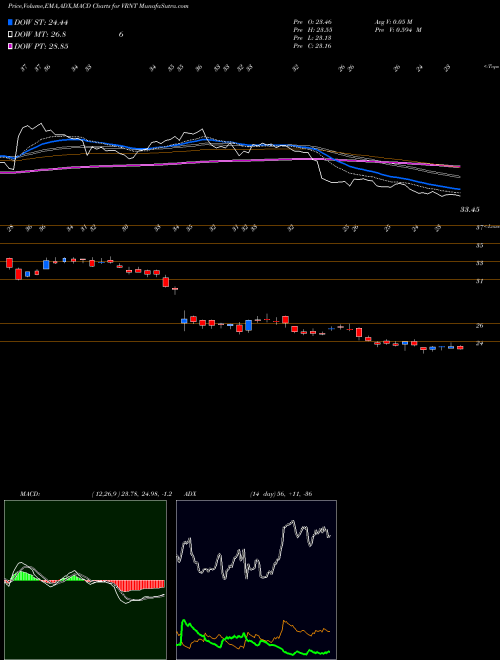
Task: Click the 'Pre V: 0.394 M' volume text
Action: click(x=398, y=30)
